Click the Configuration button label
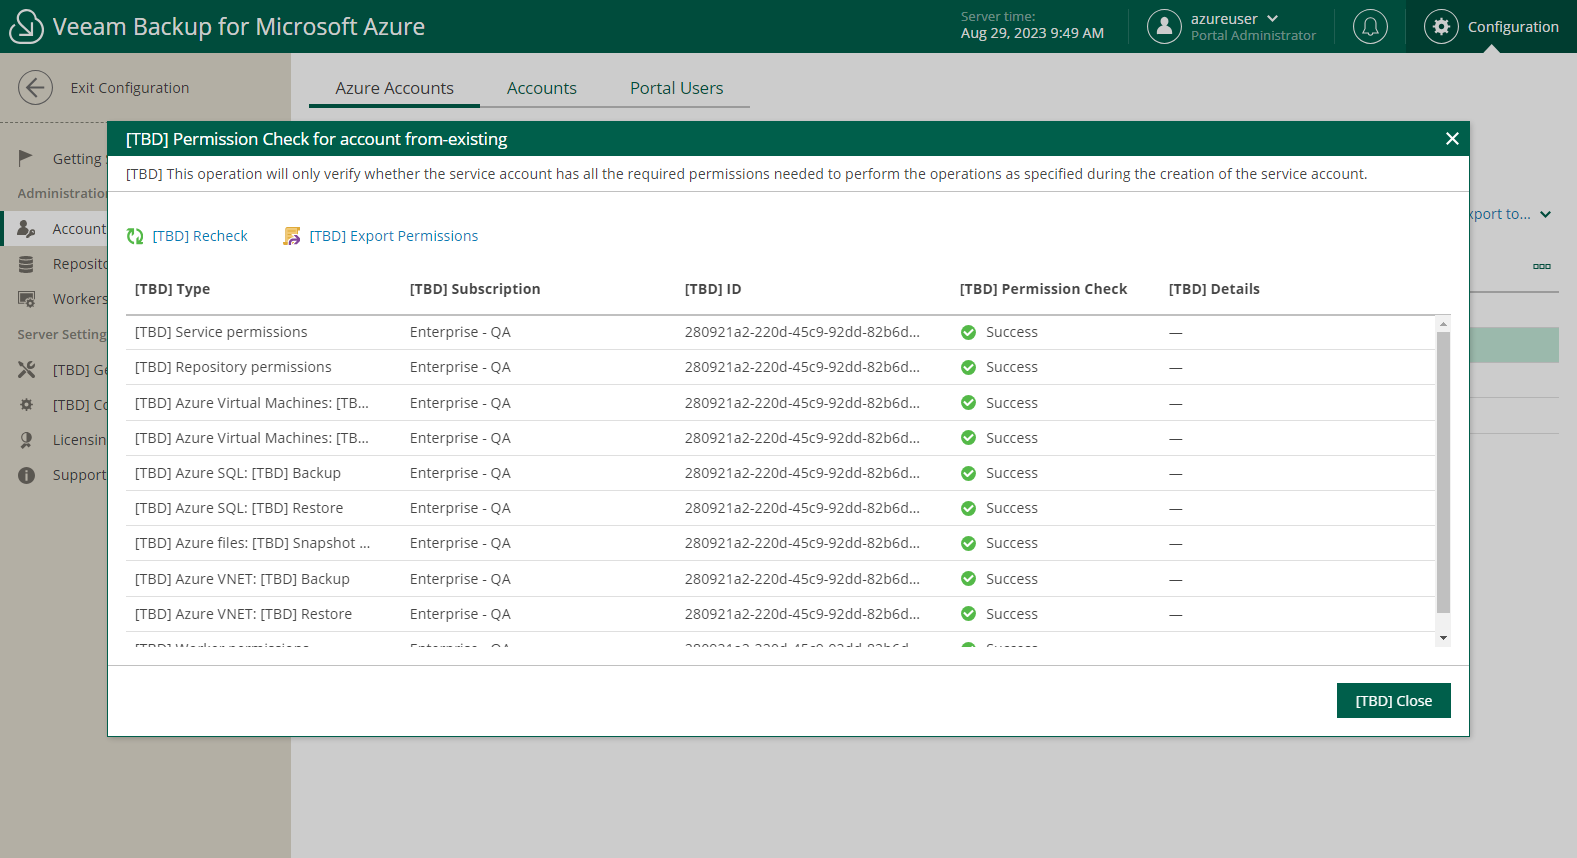The height and width of the screenshot is (858, 1577). tap(1513, 27)
